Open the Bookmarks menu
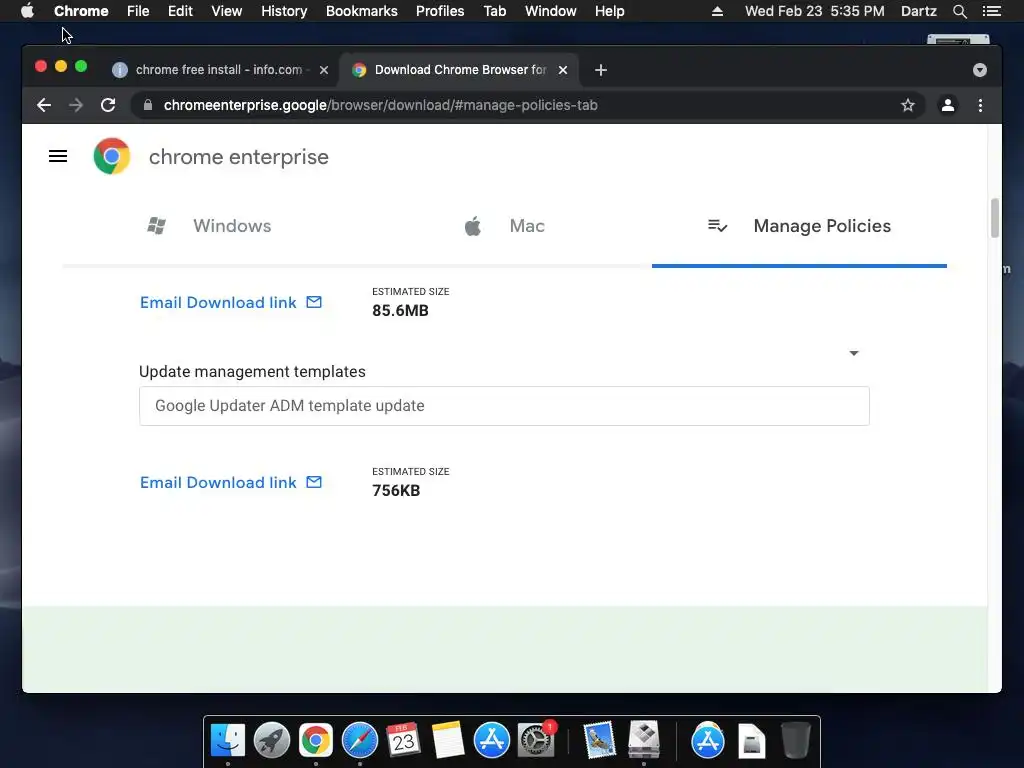This screenshot has width=1024, height=768. click(362, 11)
